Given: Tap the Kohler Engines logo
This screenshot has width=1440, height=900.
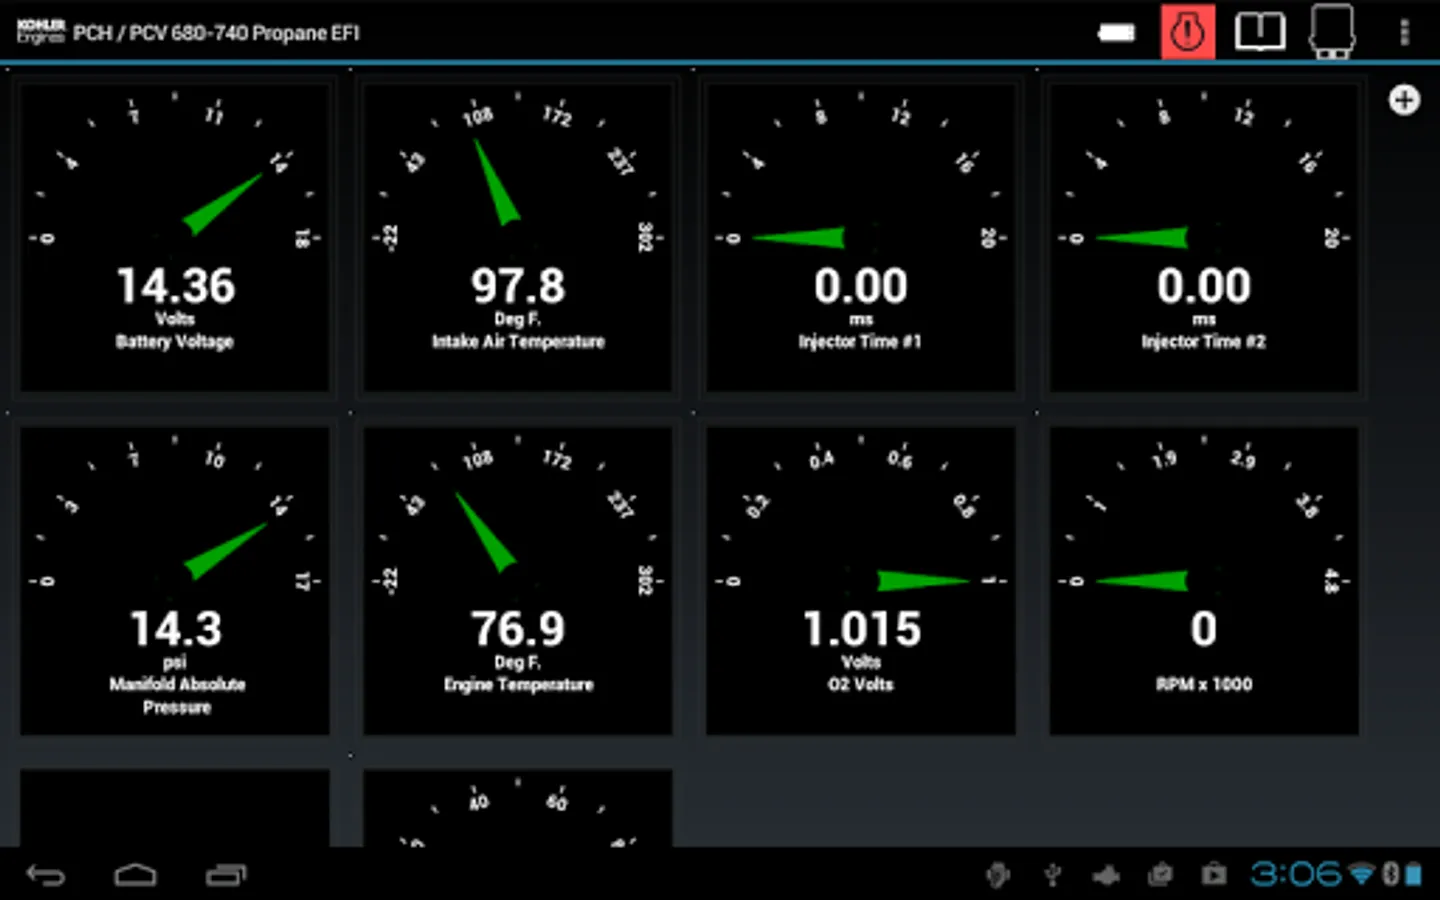Looking at the screenshot, I should [40, 31].
